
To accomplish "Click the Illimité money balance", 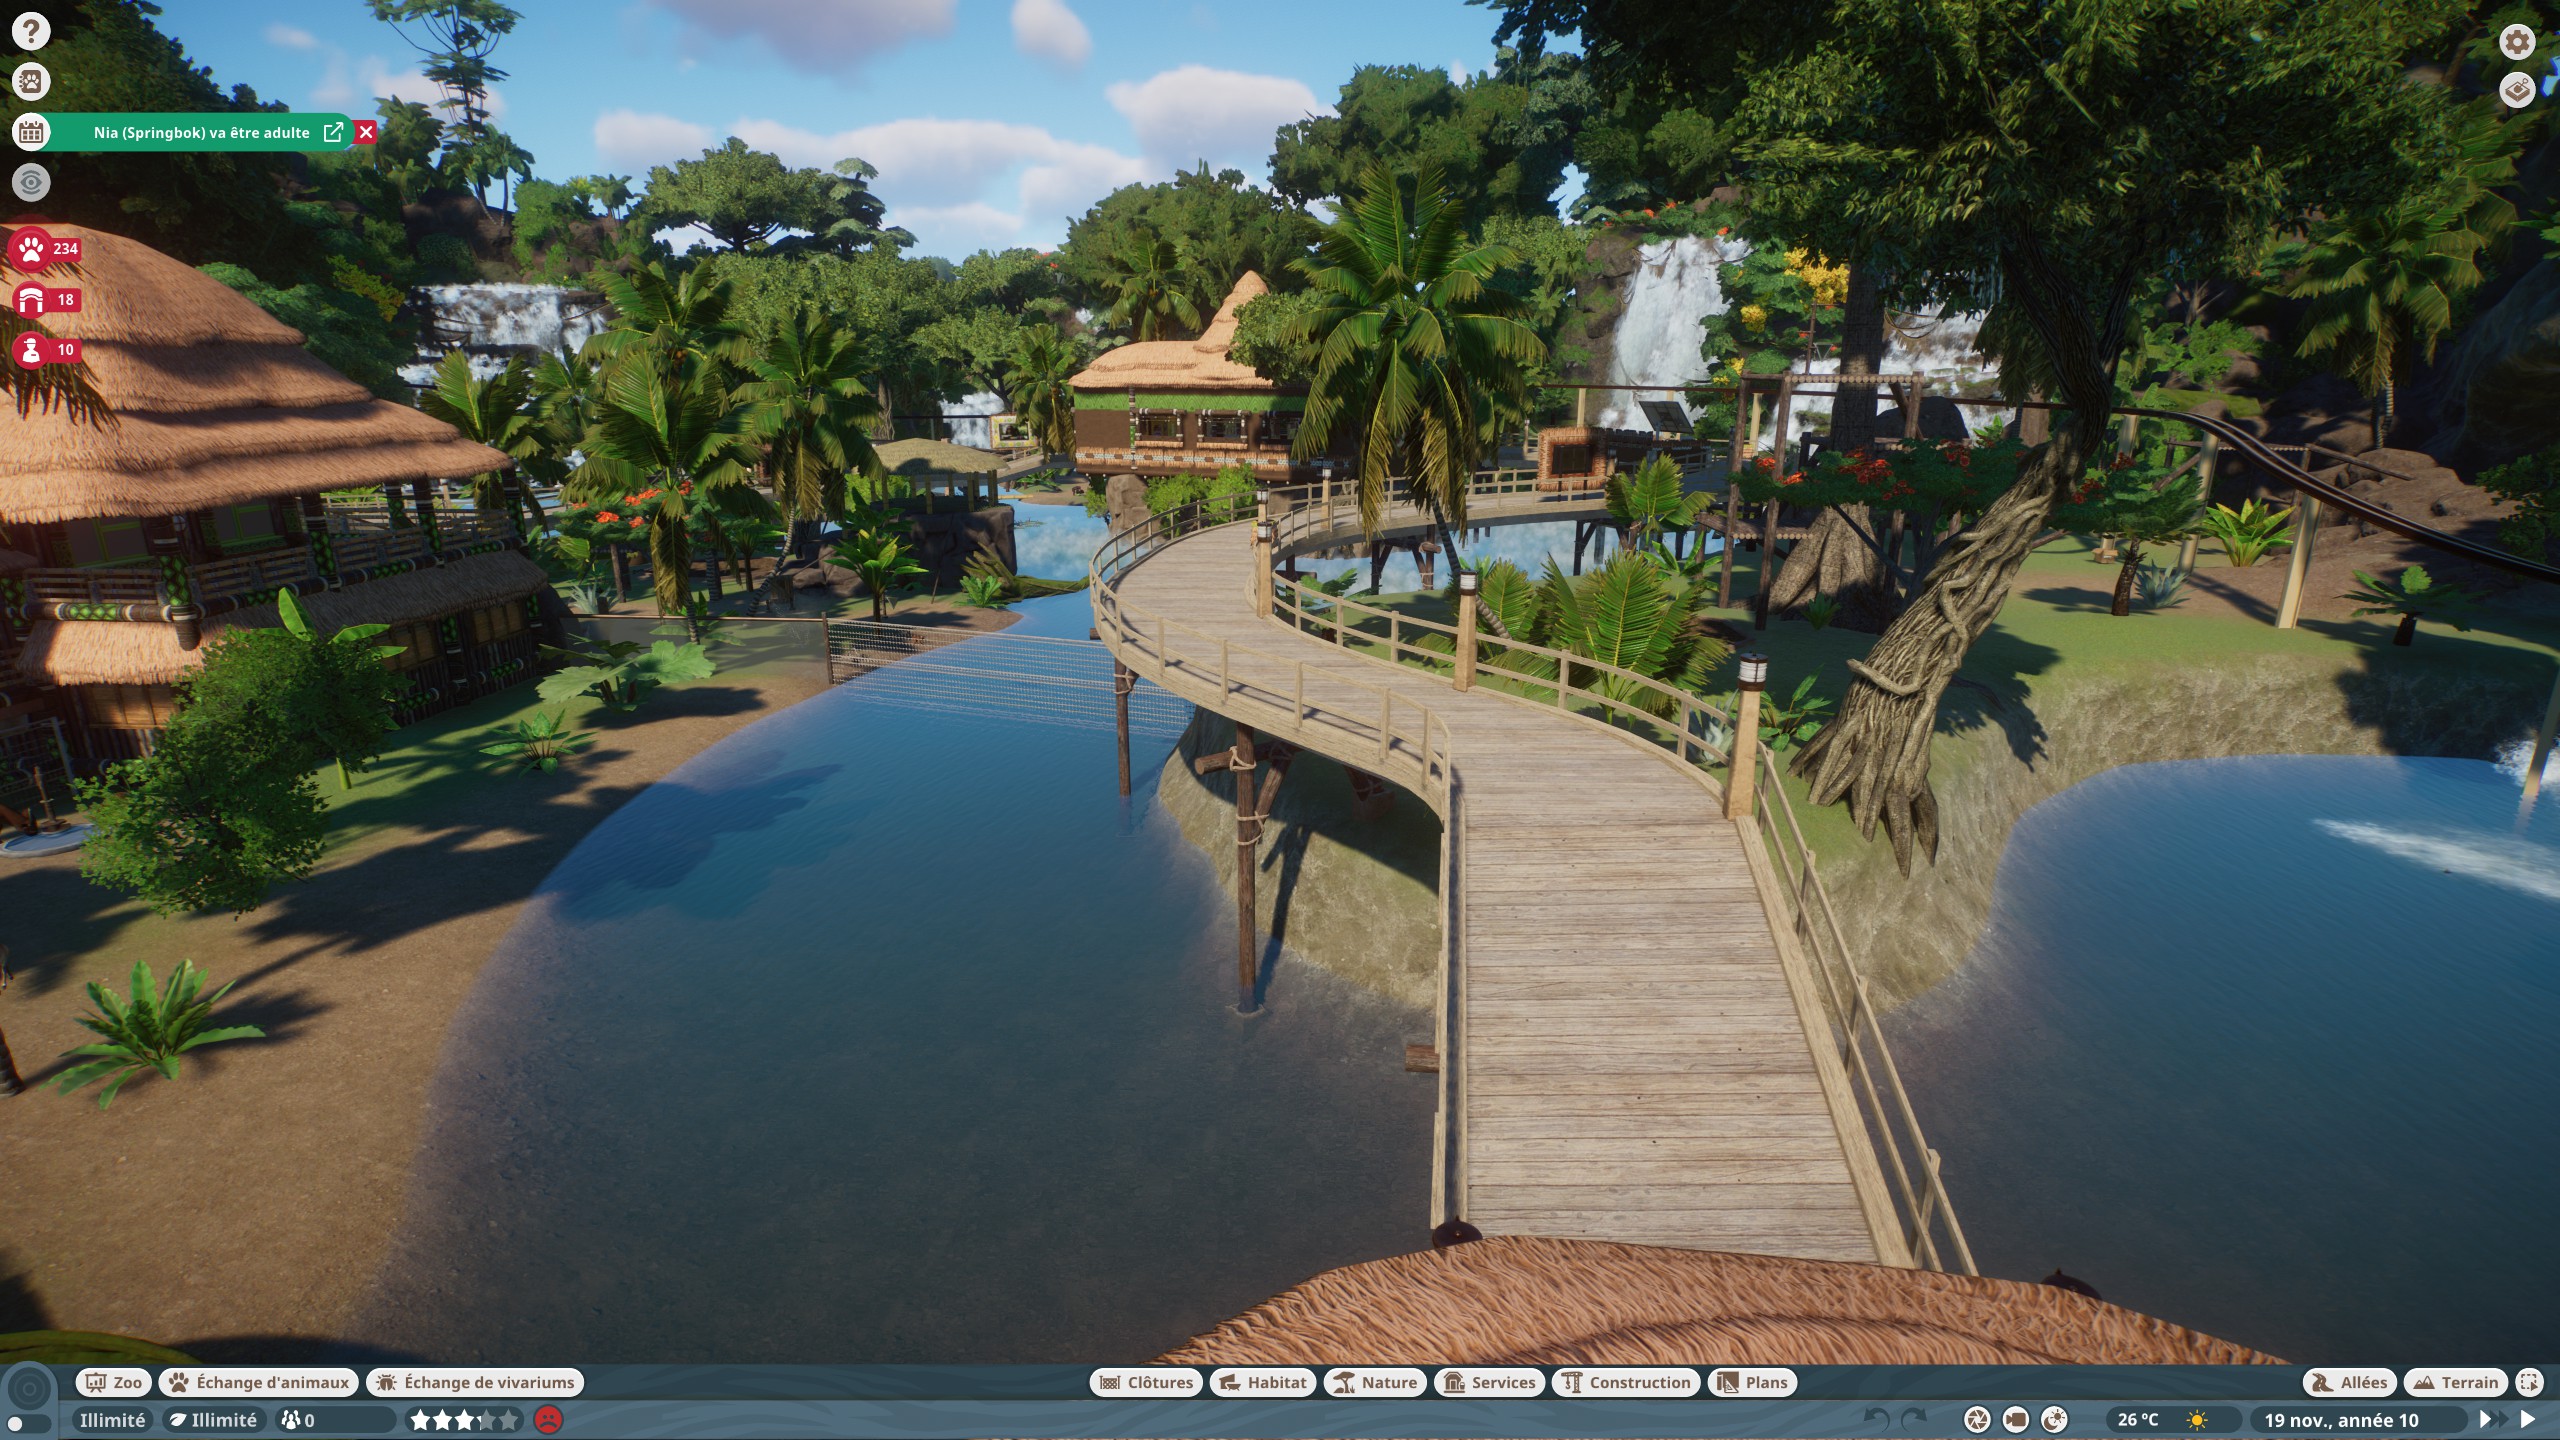I will pos(112,1420).
